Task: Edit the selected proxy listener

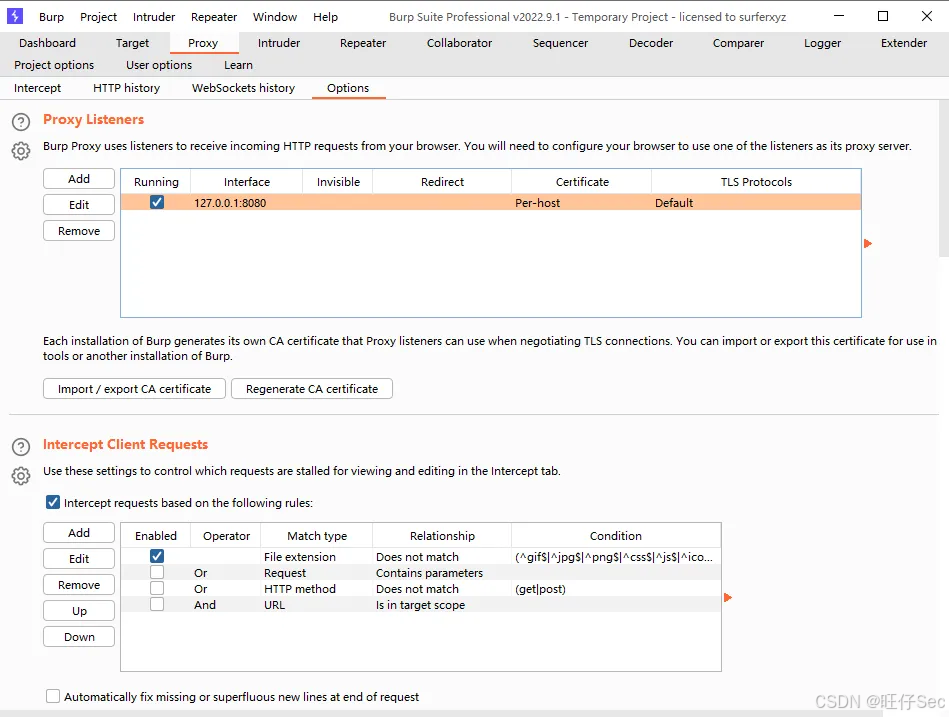Action: 79,205
